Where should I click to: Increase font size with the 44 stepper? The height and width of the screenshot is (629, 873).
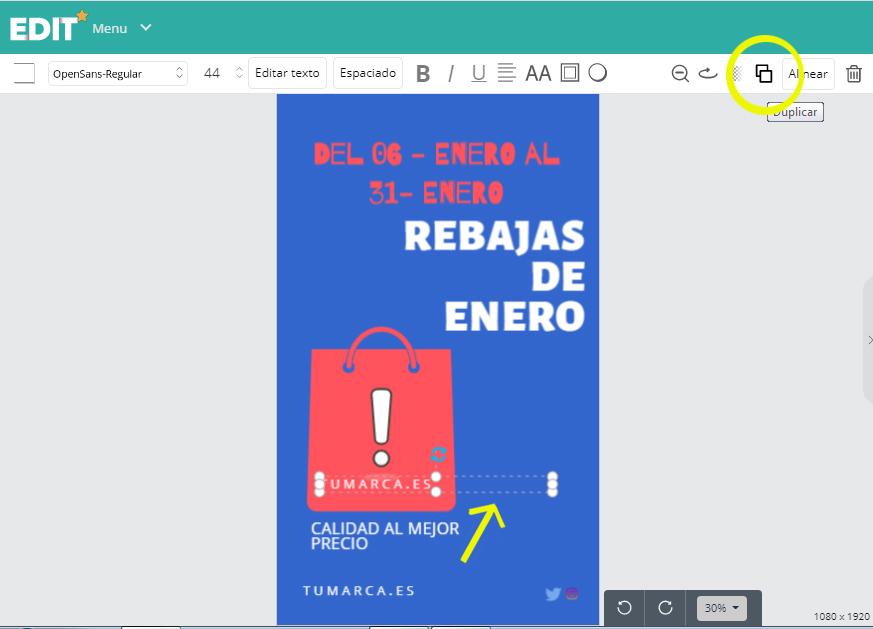point(237,67)
